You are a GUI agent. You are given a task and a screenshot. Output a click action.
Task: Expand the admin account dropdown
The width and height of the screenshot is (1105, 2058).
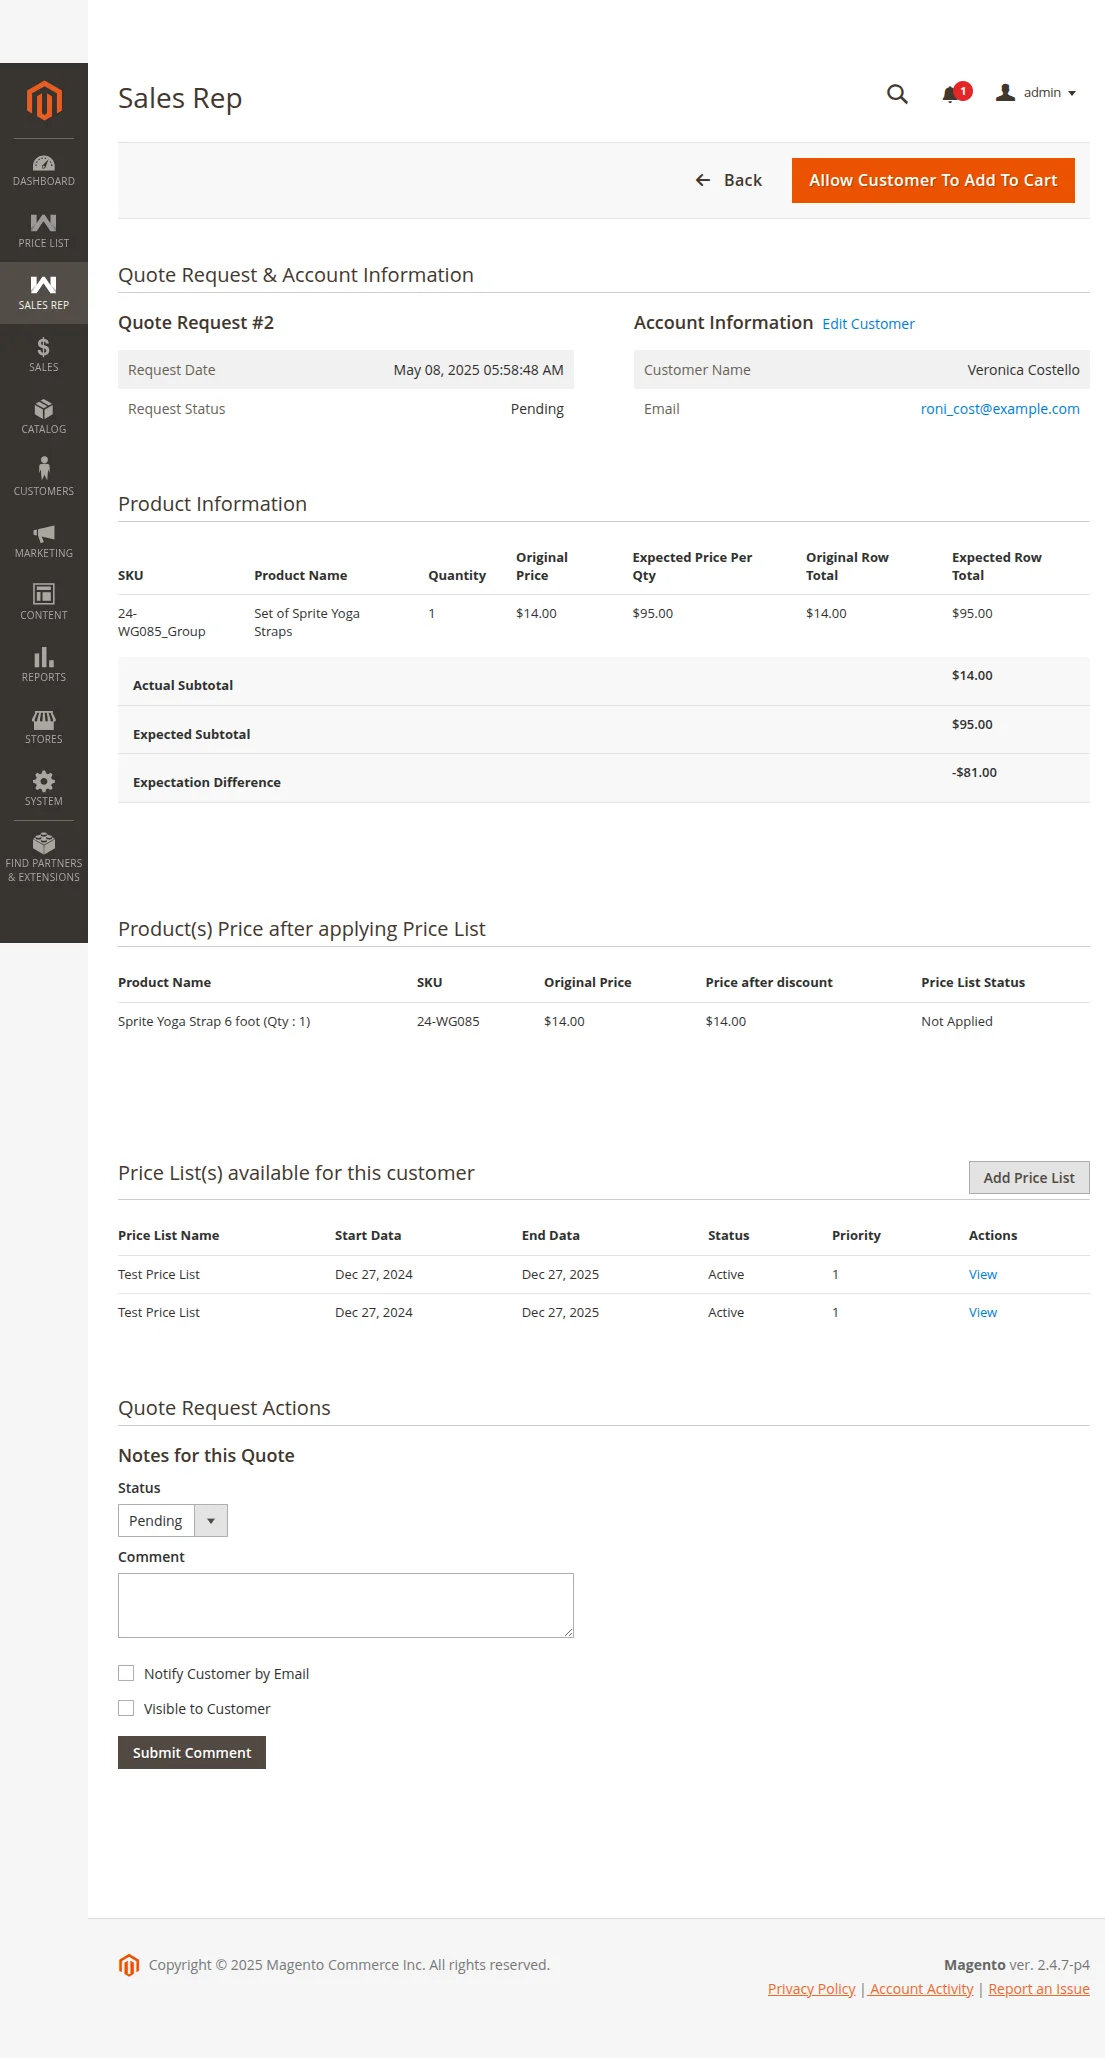[x=1037, y=93]
